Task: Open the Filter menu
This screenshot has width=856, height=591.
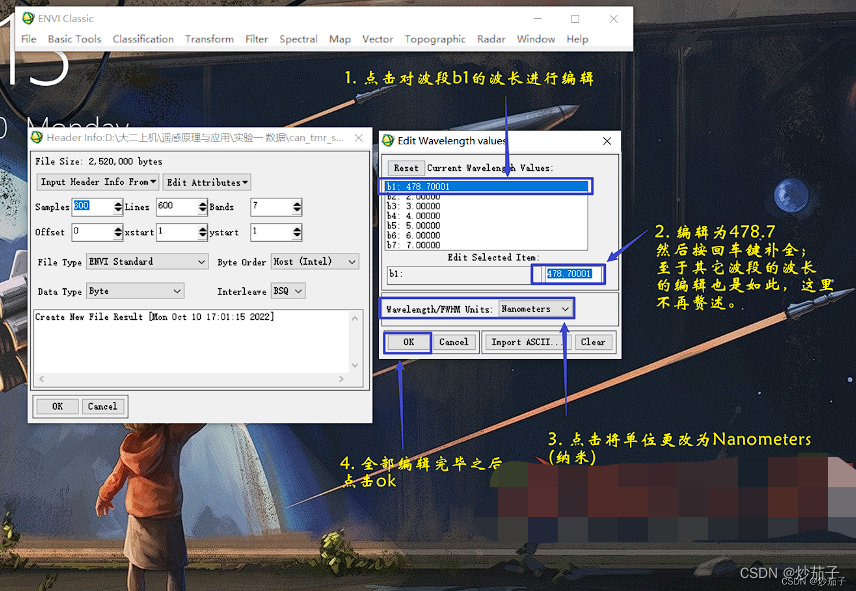Action: click(256, 39)
